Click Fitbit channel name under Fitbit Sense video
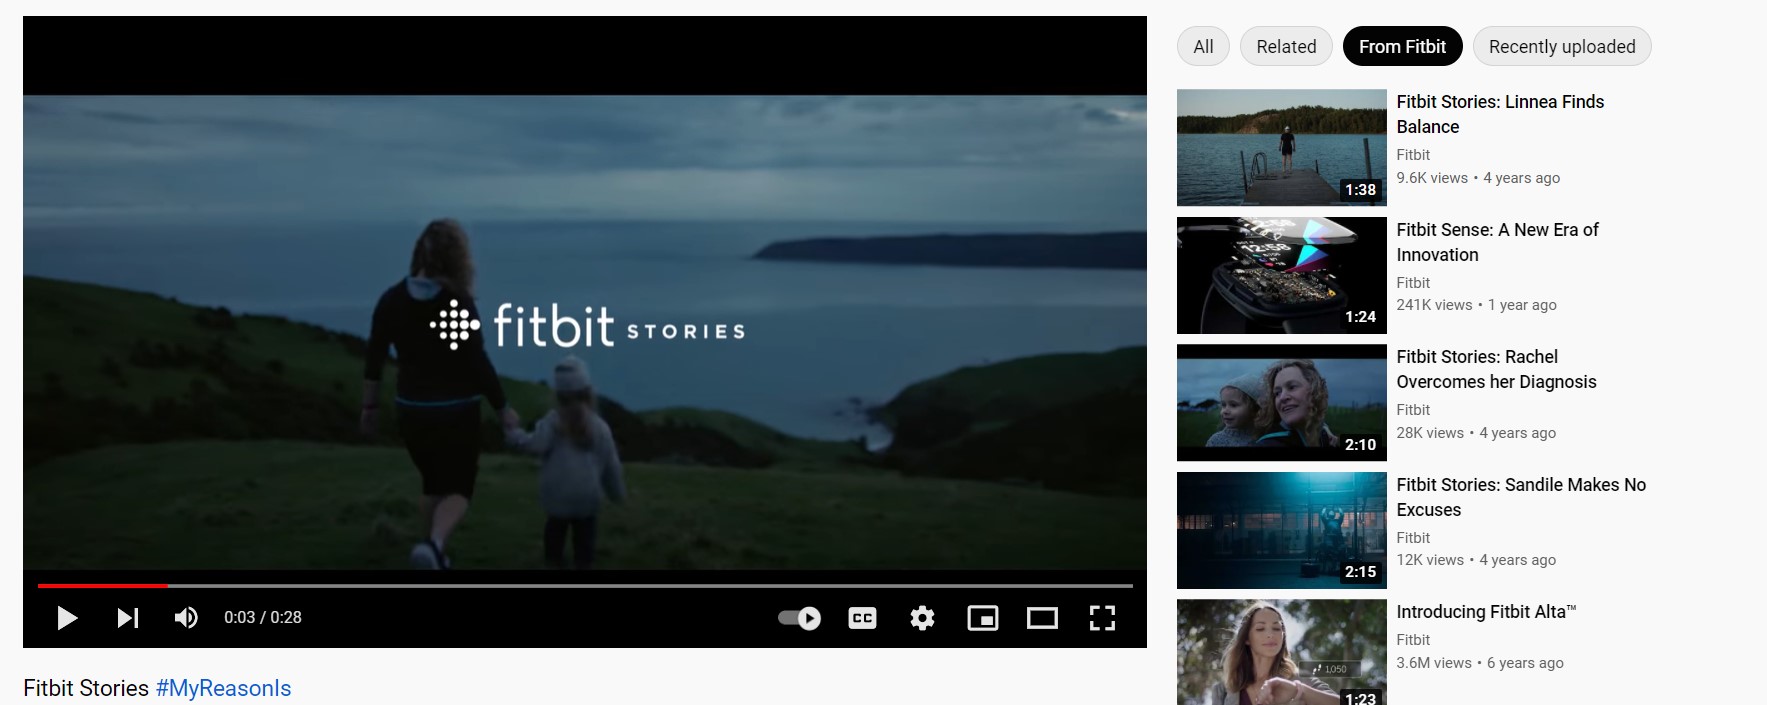The image size is (1767, 705). pyautogui.click(x=1413, y=283)
